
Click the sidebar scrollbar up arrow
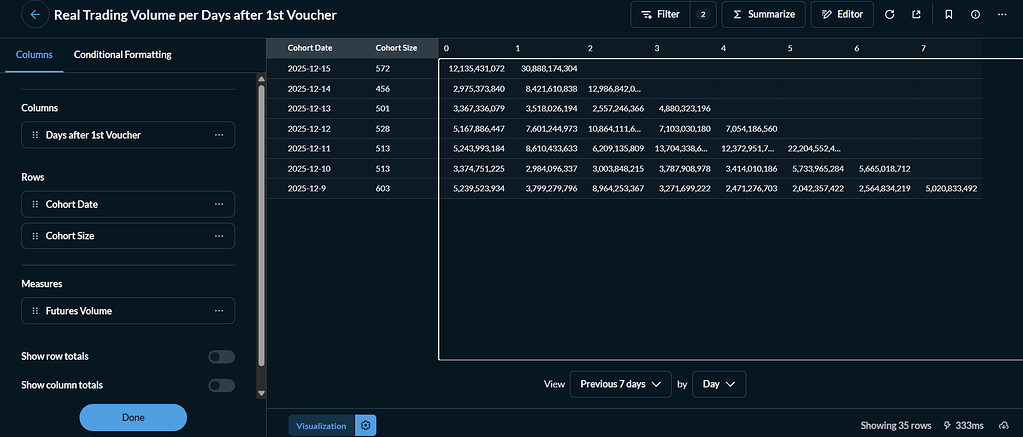pyautogui.click(x=262, y=79)
